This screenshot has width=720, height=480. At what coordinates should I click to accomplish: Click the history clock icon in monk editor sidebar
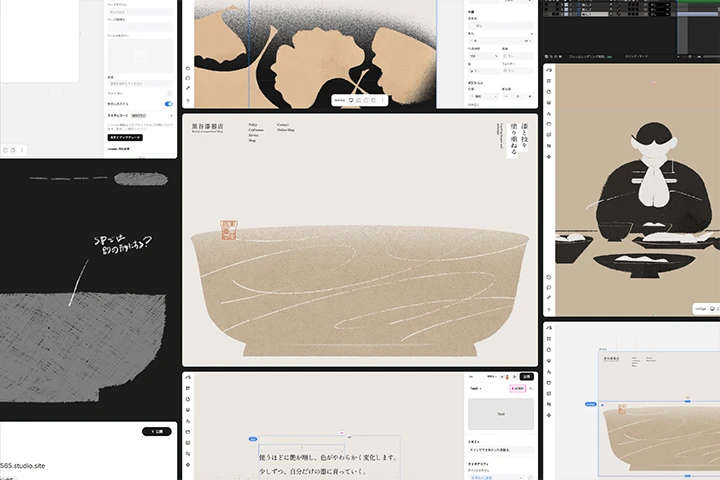549,277
